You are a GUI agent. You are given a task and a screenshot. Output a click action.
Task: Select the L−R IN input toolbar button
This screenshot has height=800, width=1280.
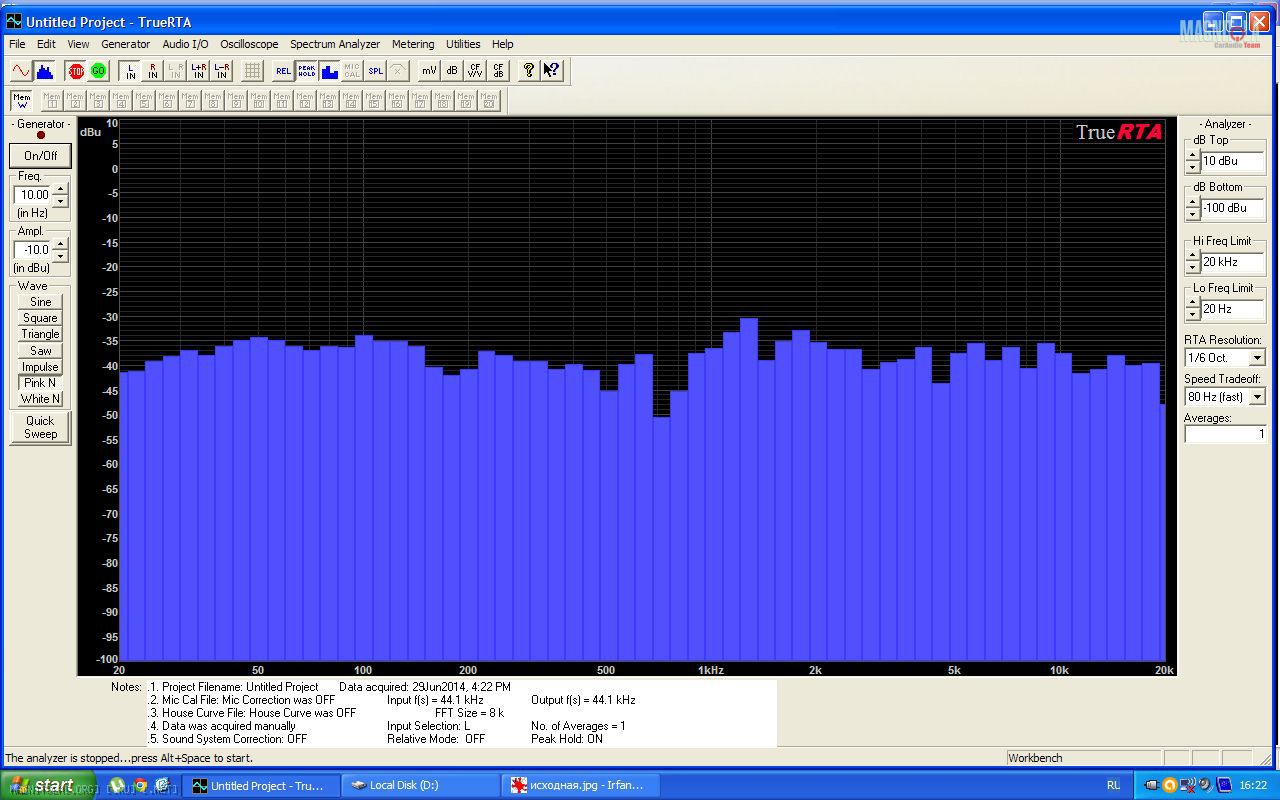coord(222,71)
